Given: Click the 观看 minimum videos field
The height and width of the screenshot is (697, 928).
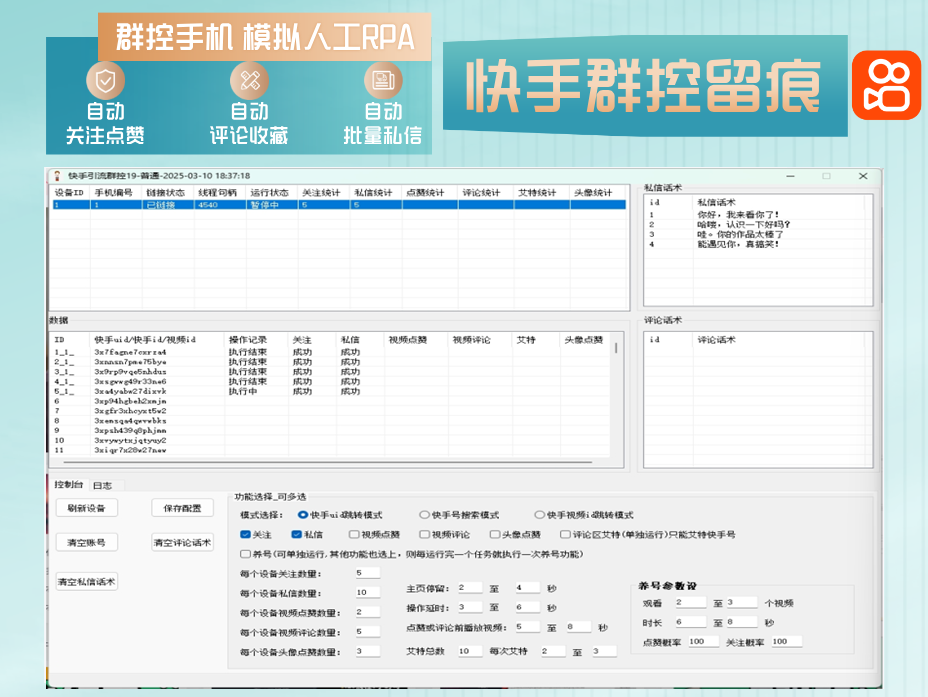Looking at the screenshot, I should [691, 602].
